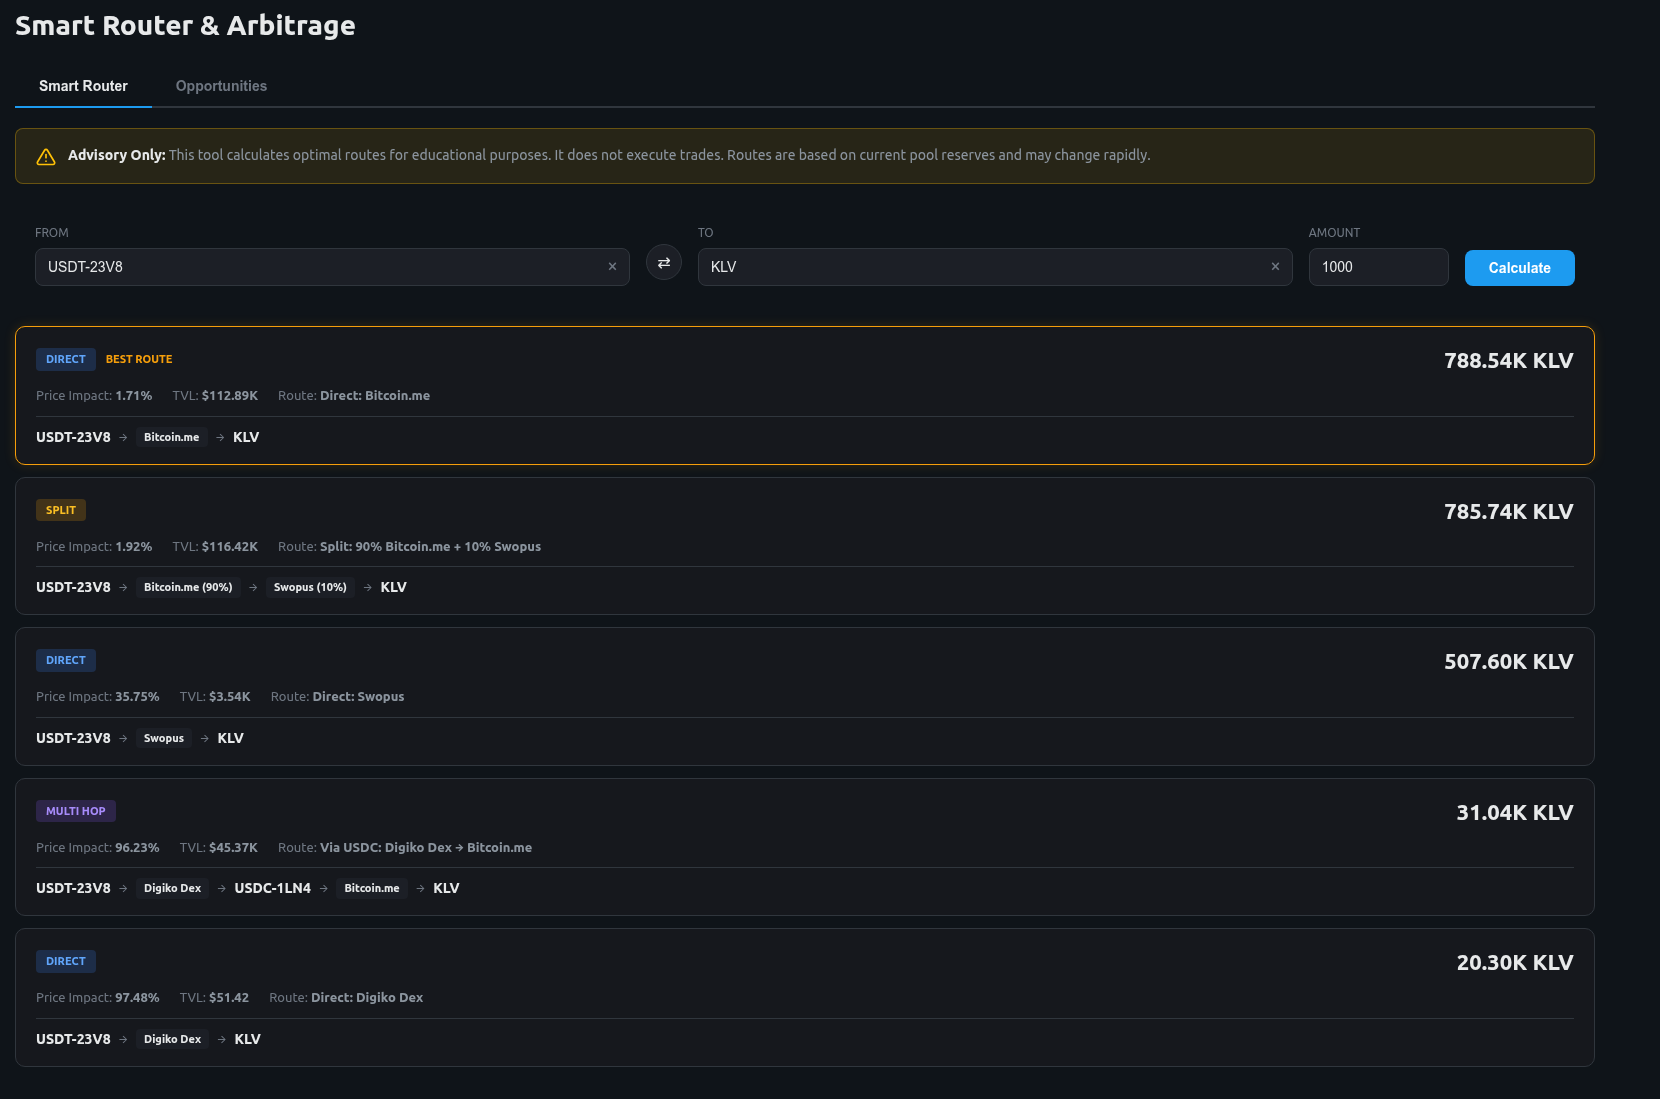Clear the KLV token with the × icon

pos(1275,266)
